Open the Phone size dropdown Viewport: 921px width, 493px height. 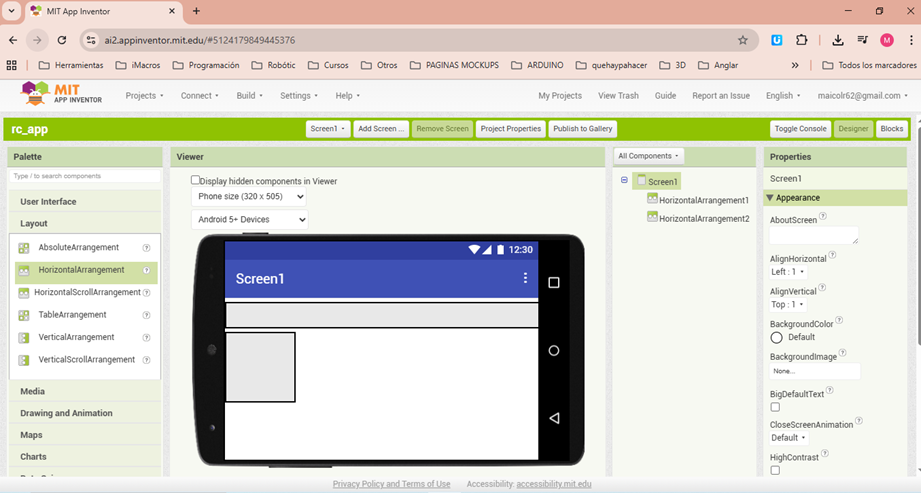click(249, 197)
